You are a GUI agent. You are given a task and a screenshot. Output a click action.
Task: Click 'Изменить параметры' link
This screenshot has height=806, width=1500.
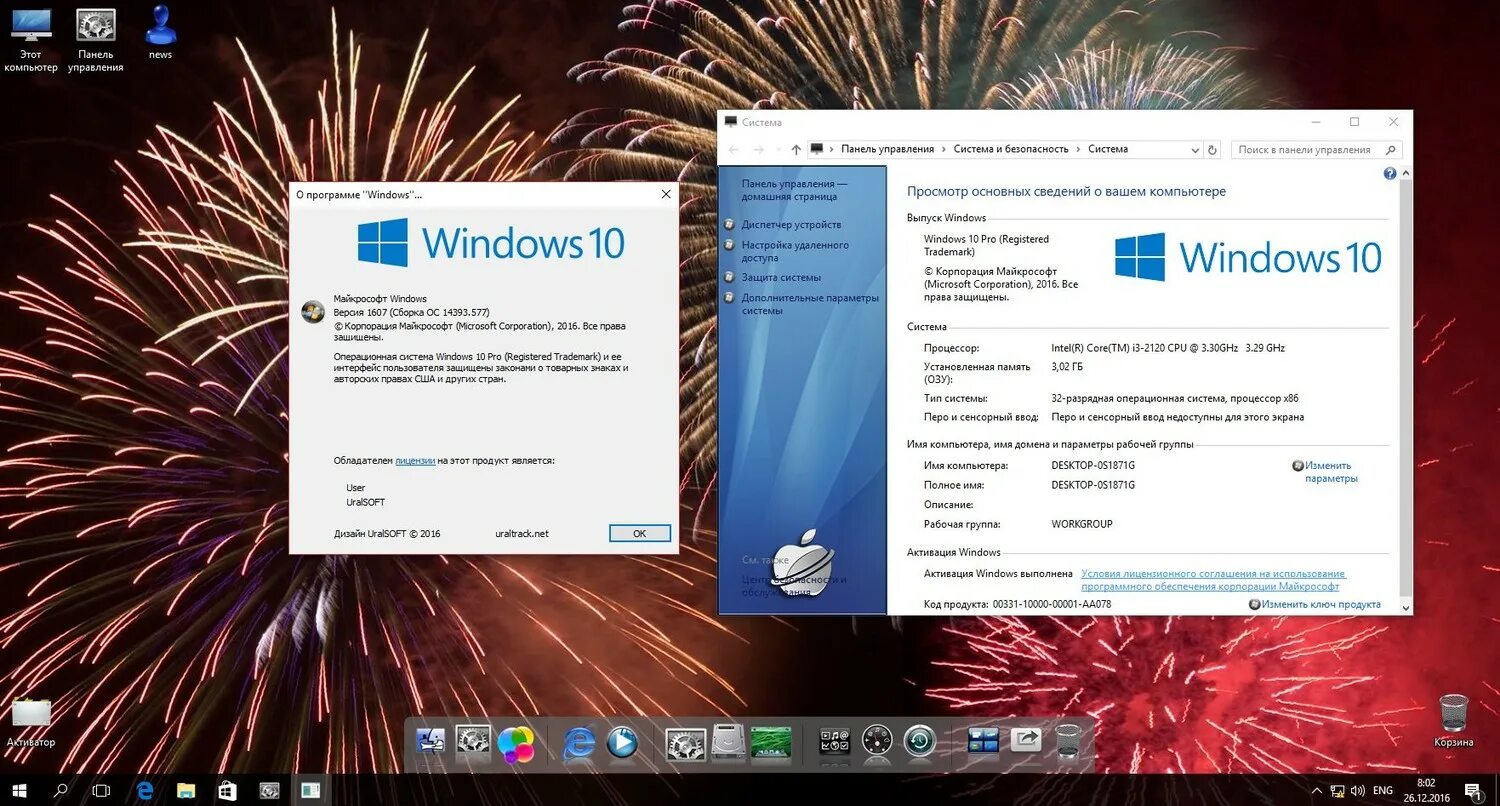point(1331,472)
